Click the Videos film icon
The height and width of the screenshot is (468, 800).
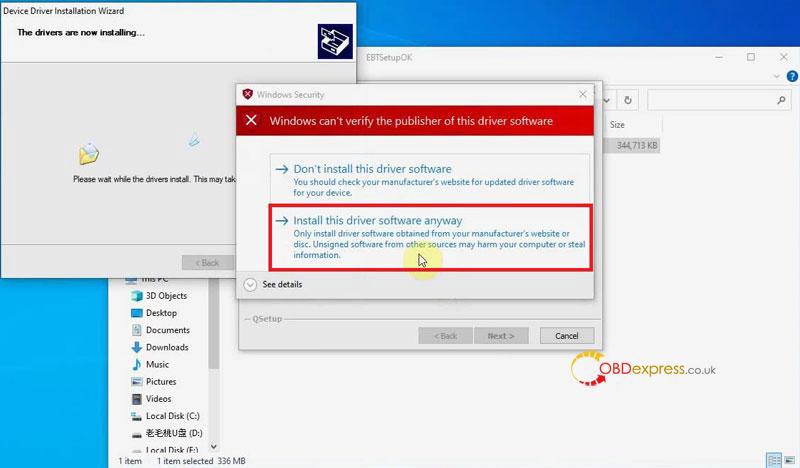(136, 399)
